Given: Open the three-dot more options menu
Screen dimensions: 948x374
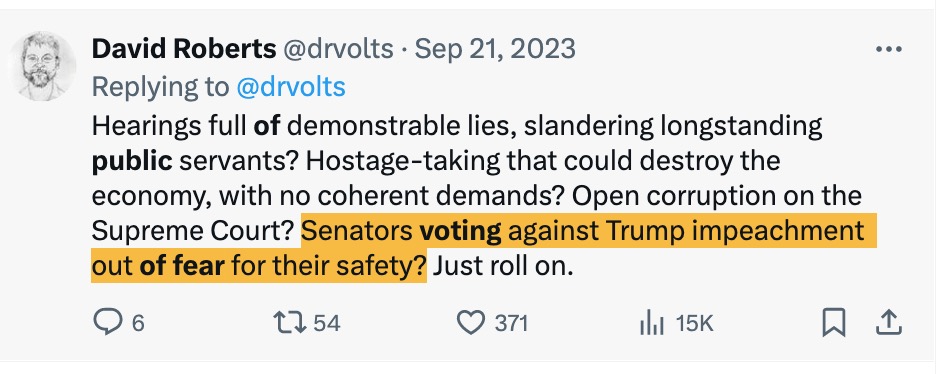Looking at the screenshot, I should (x=889, y=50).
